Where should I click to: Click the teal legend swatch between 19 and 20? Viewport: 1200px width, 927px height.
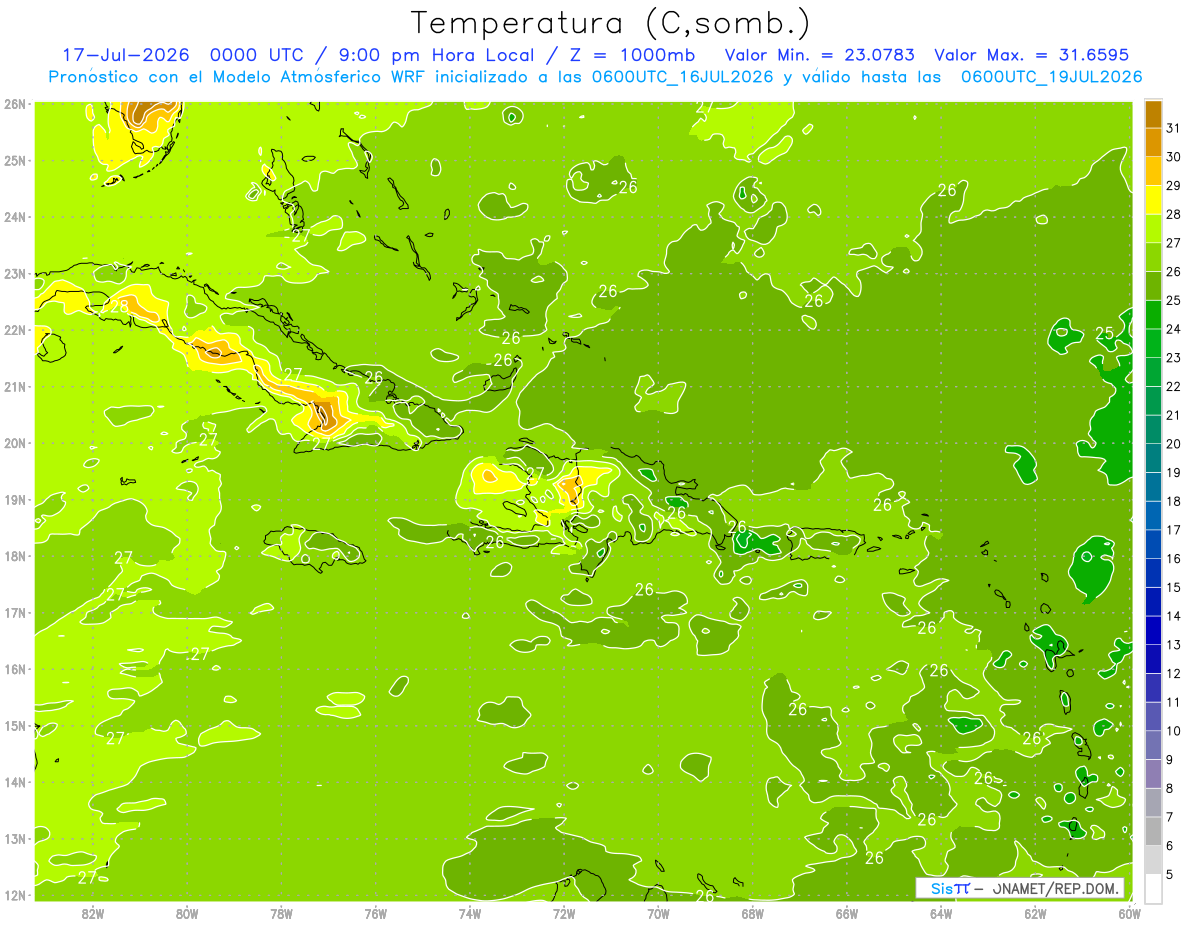(1153, 458)
